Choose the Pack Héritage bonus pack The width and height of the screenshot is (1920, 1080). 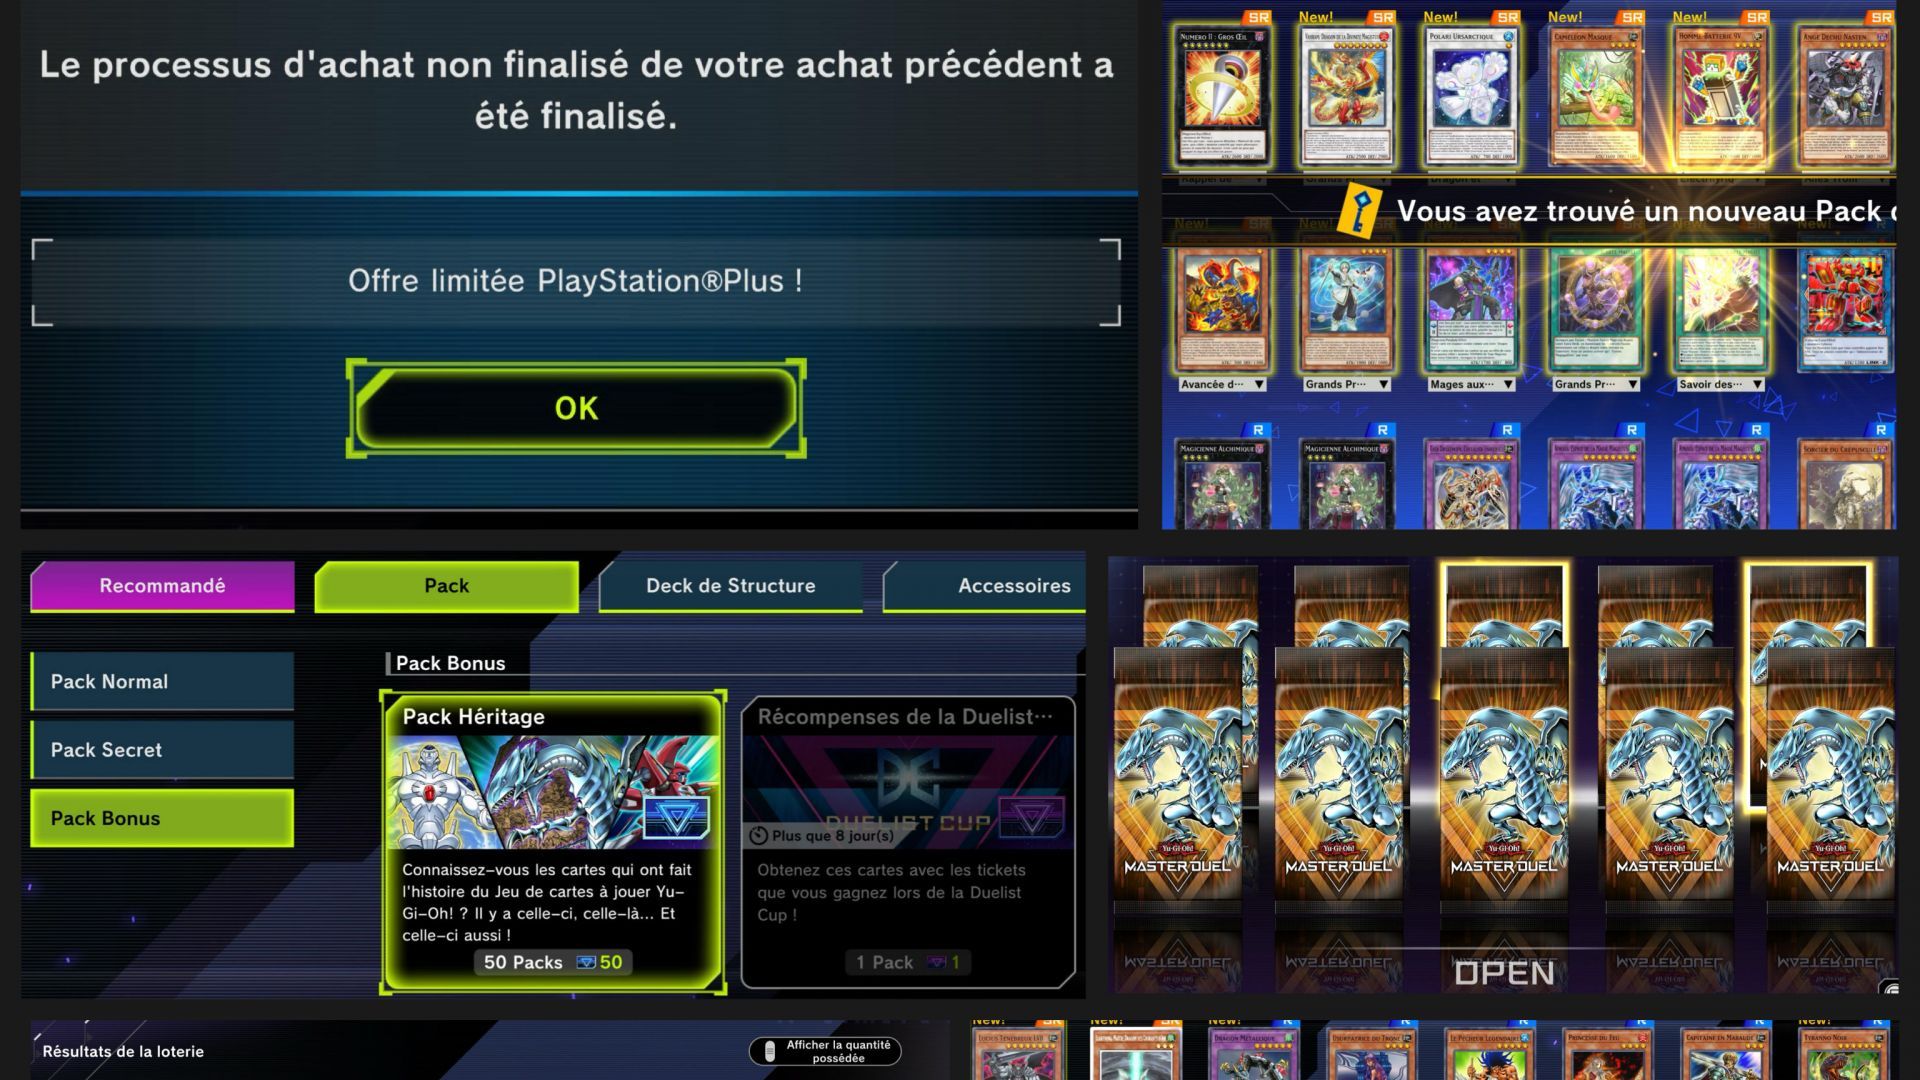pos(553,842)
